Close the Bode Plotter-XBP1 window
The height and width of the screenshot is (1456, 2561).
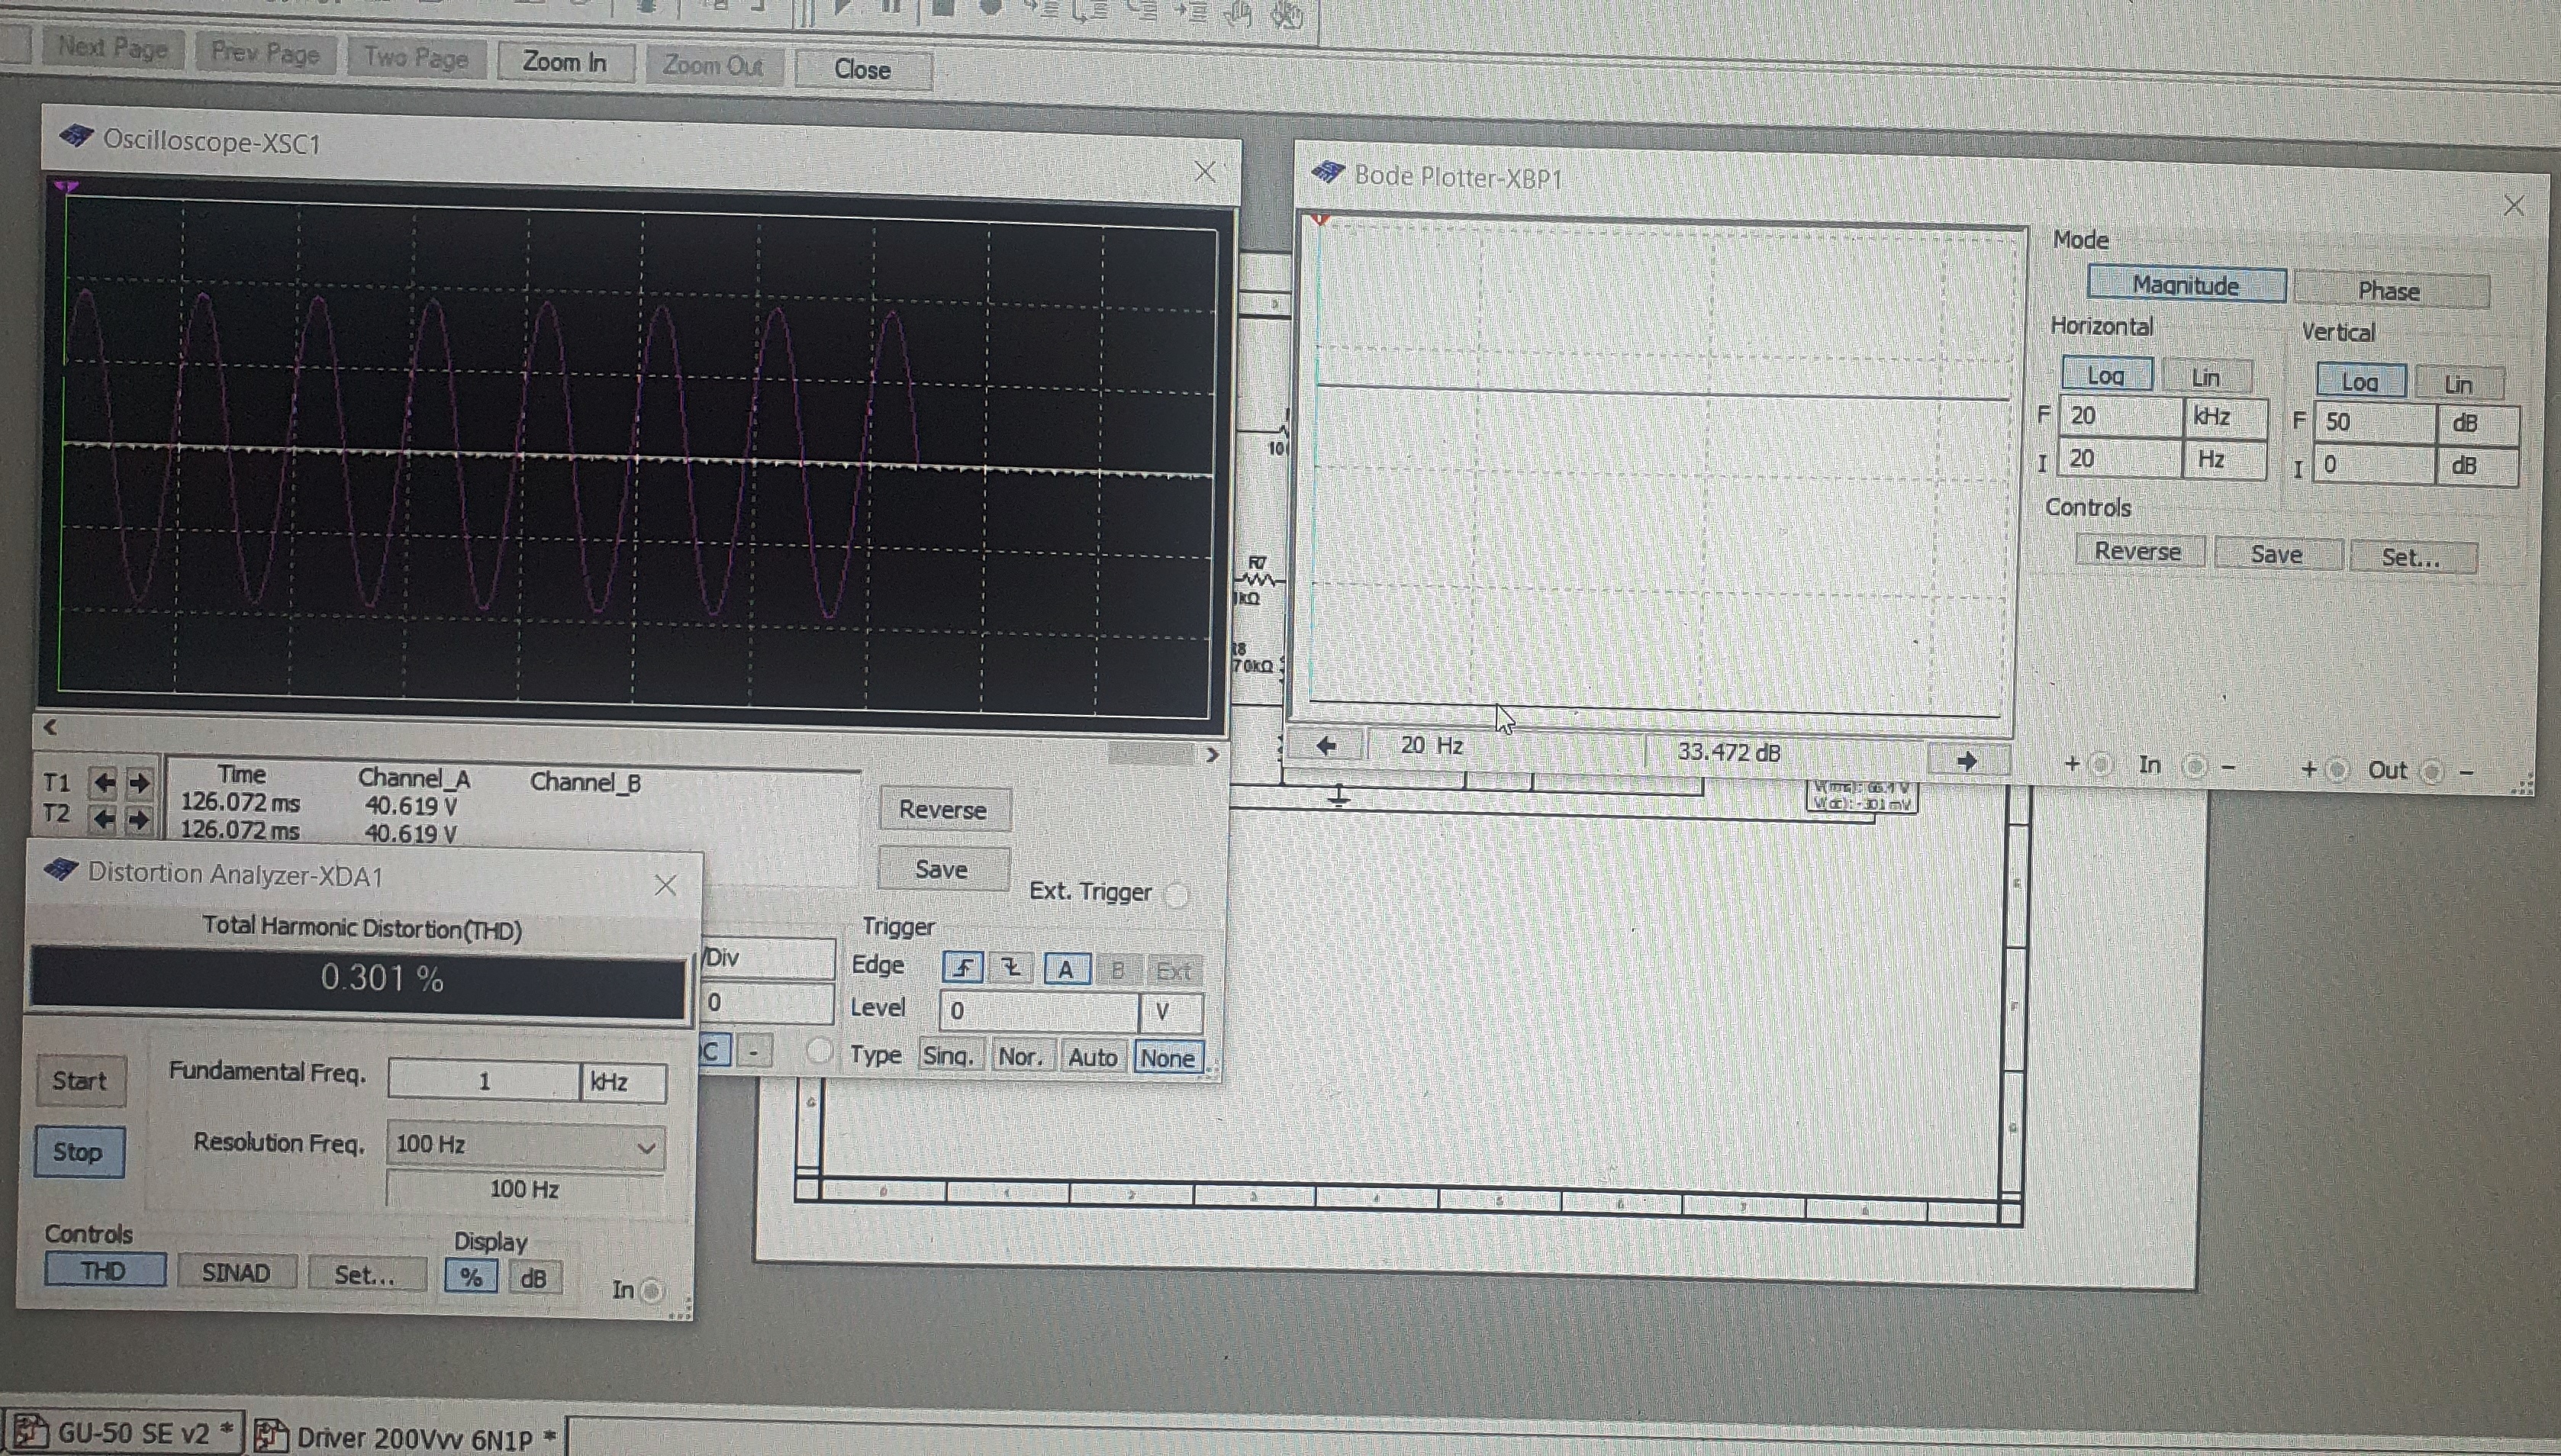(2513, 205)
